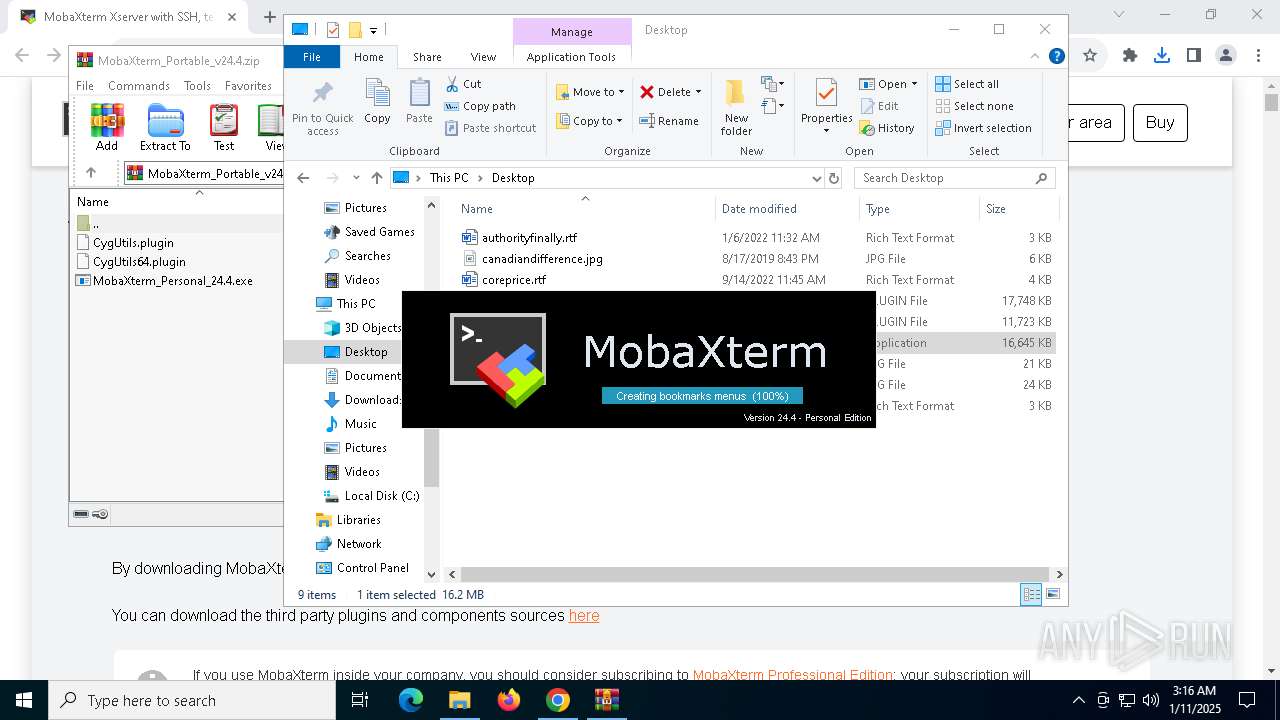
Task: Click the Buy button on webpage
Action: (x=1160, y=123)
